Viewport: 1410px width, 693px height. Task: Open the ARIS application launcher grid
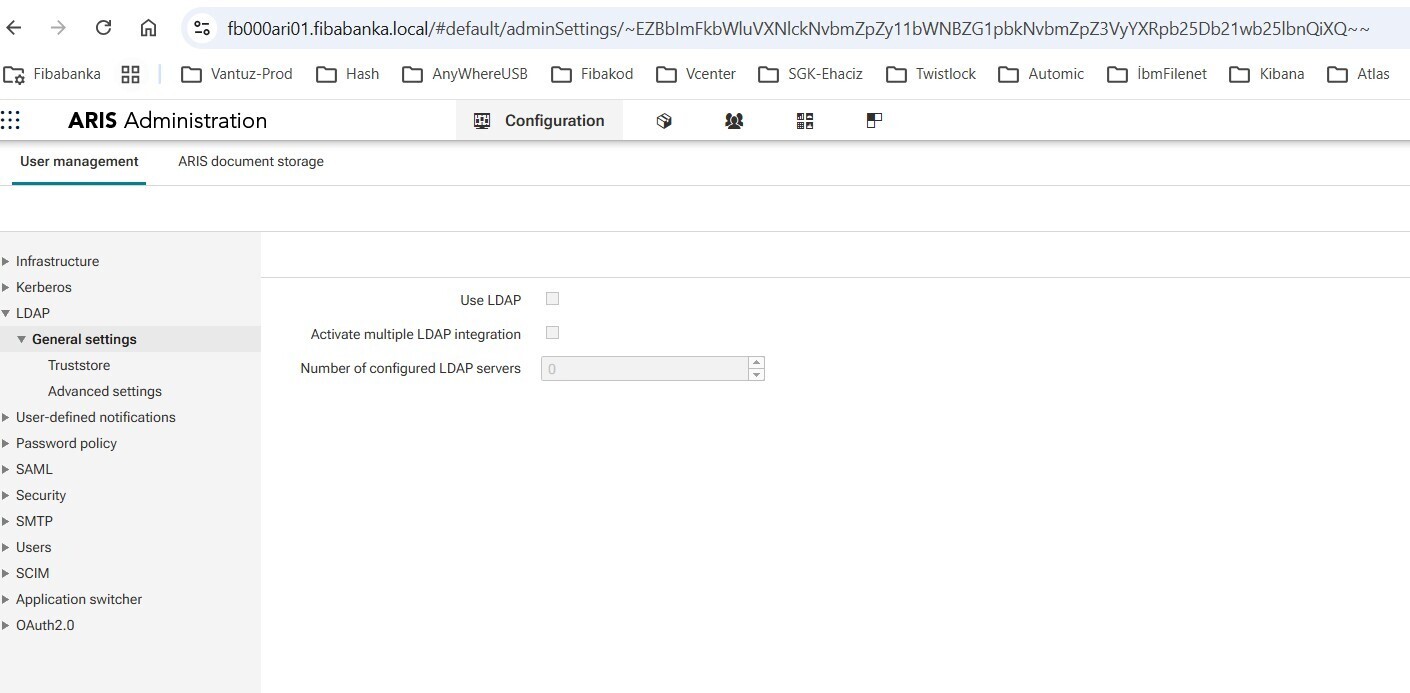tap(11, 120)
